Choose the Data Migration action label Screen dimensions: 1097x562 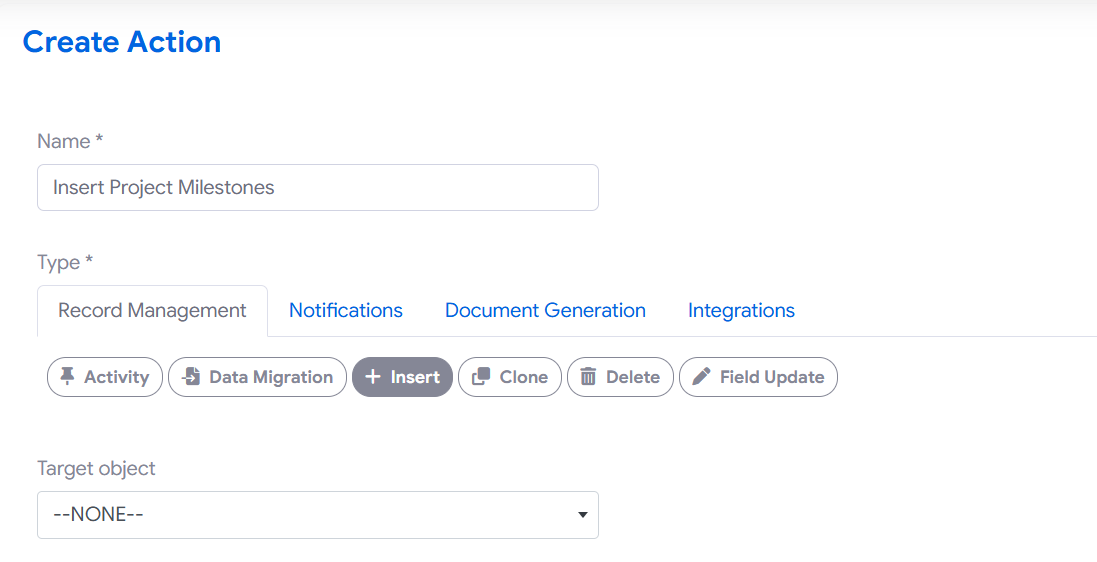pos(271,377)
